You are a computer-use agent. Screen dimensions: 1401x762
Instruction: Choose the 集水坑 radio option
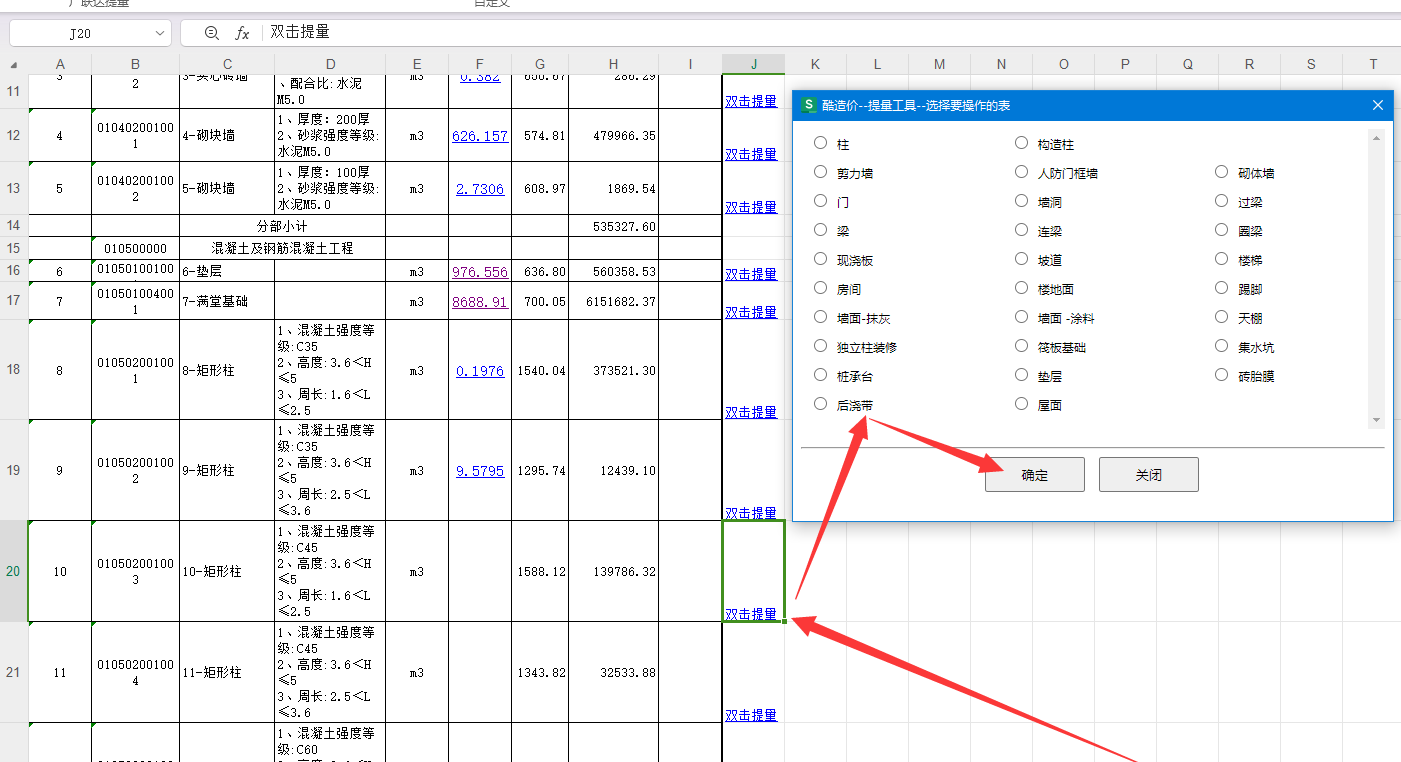click(x=1221, y=346)
